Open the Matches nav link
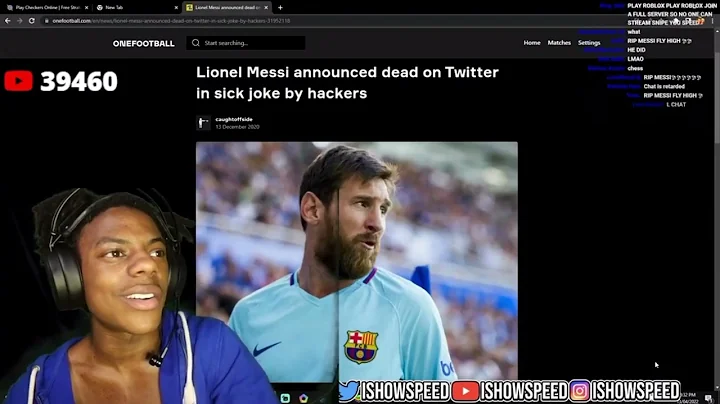Viewport: 720px width, 404px height. pyautogui.click(x=559, y=43)
